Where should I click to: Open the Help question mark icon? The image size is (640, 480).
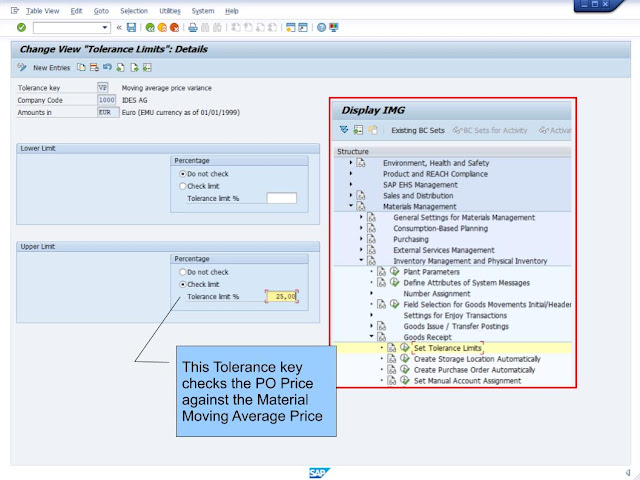(x=321, y=27)
